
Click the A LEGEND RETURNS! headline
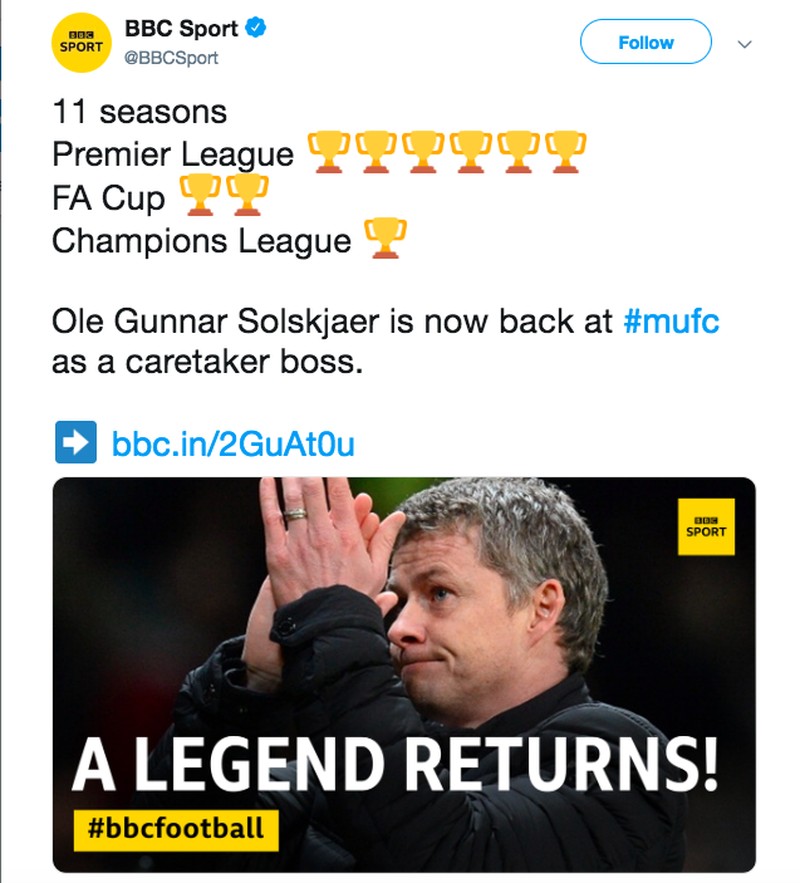[x=395, y=765]
